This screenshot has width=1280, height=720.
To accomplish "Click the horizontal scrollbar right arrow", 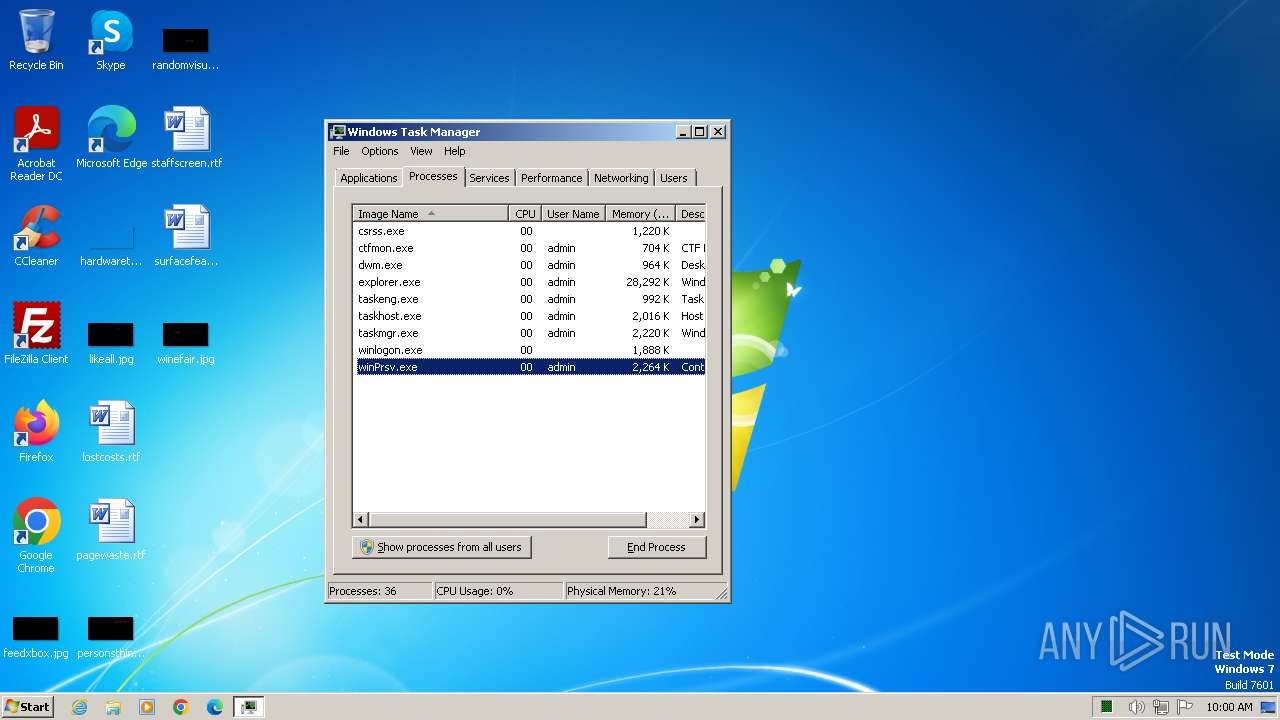I will click(x=697, y=520).
